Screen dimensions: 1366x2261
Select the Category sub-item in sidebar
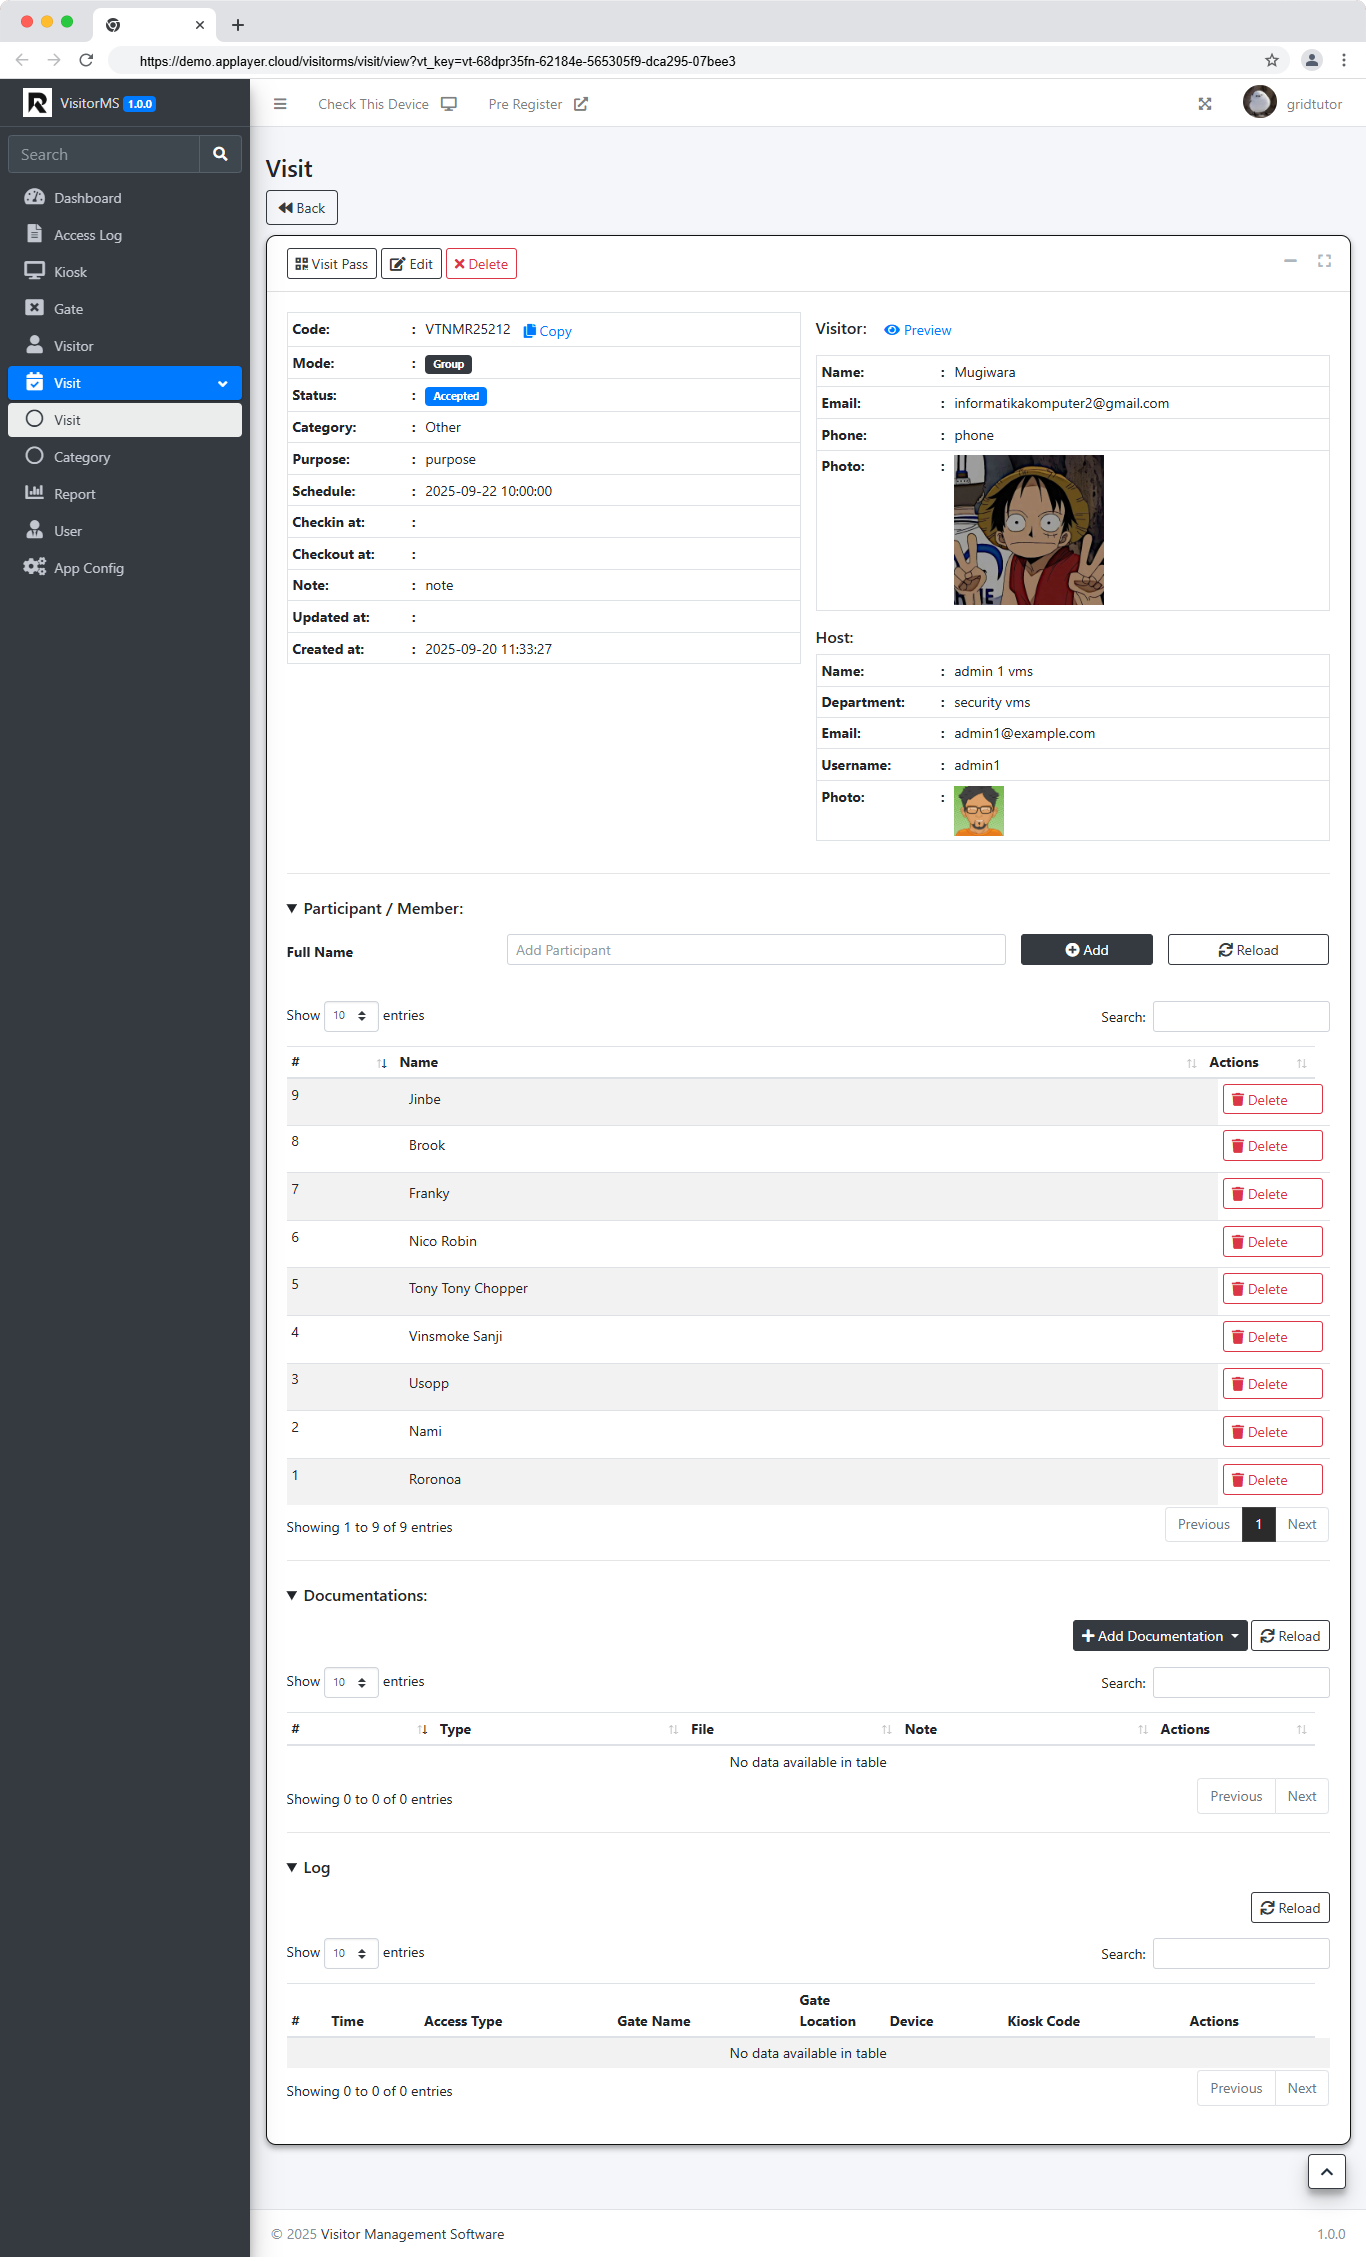pyautogui.click(x=125, y=457)
